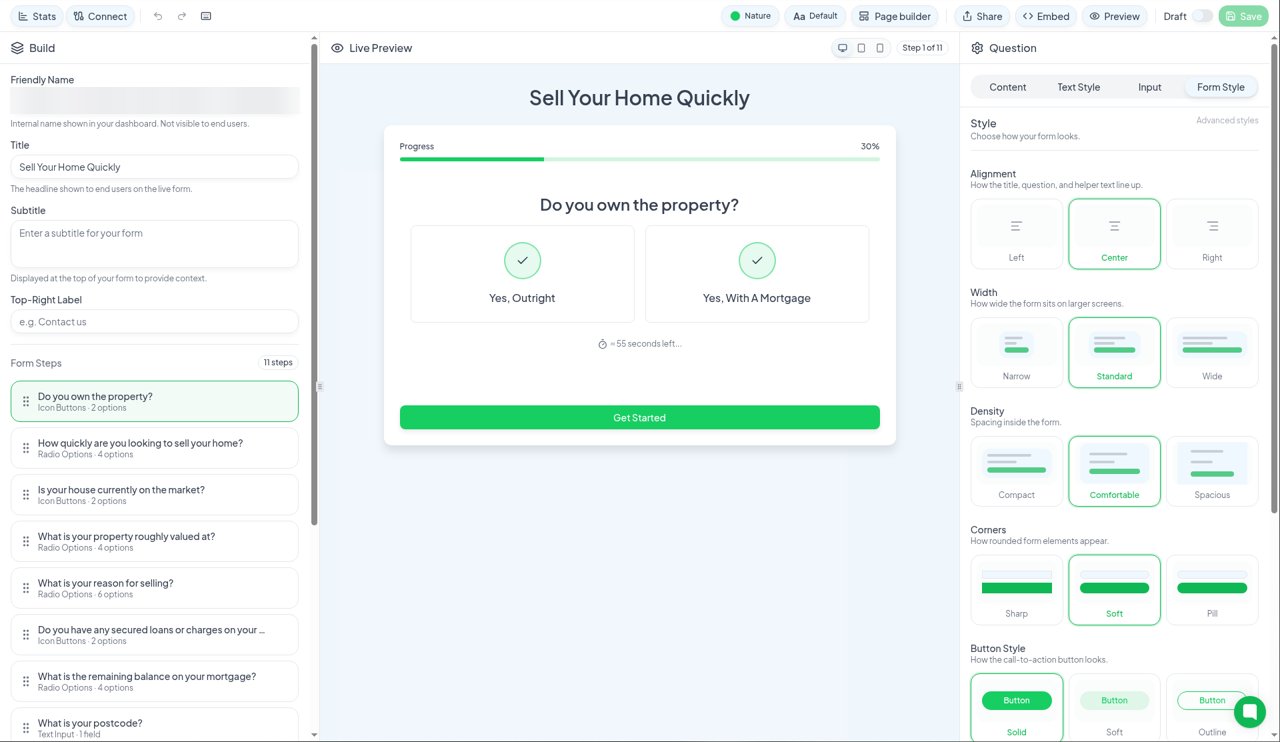Click the checkmark icon above 'Yes, With A Mortgage'
1280x742 pixels.
click(757, 261)
